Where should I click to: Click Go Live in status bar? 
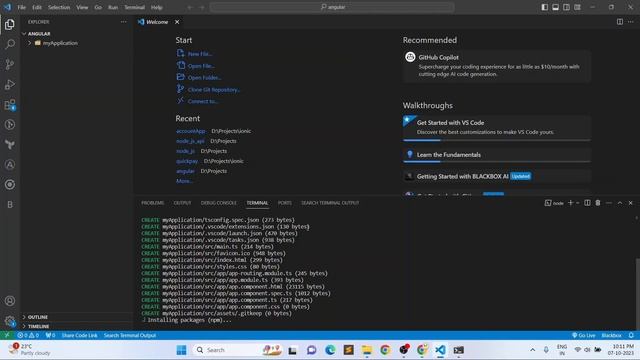(583, 335)
